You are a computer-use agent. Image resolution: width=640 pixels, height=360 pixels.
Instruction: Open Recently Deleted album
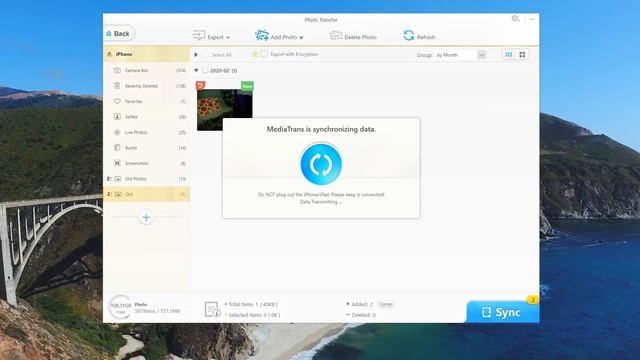[x=147, y=86]
